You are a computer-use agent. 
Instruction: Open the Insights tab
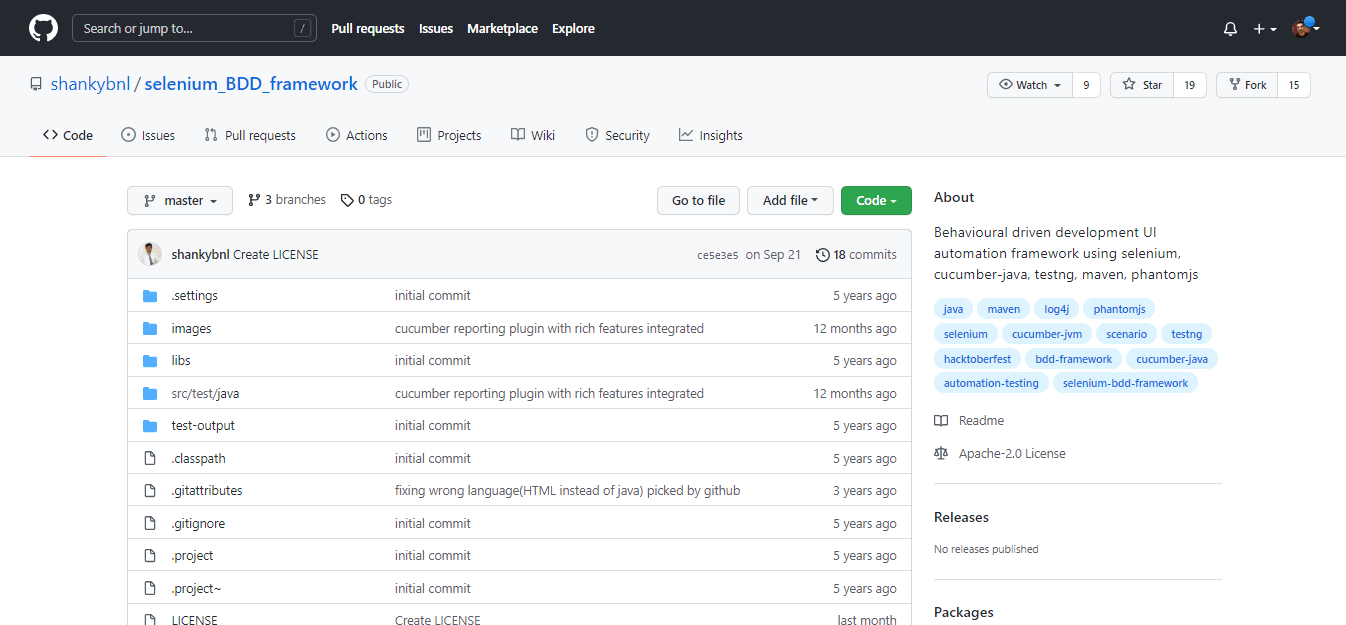710,136
